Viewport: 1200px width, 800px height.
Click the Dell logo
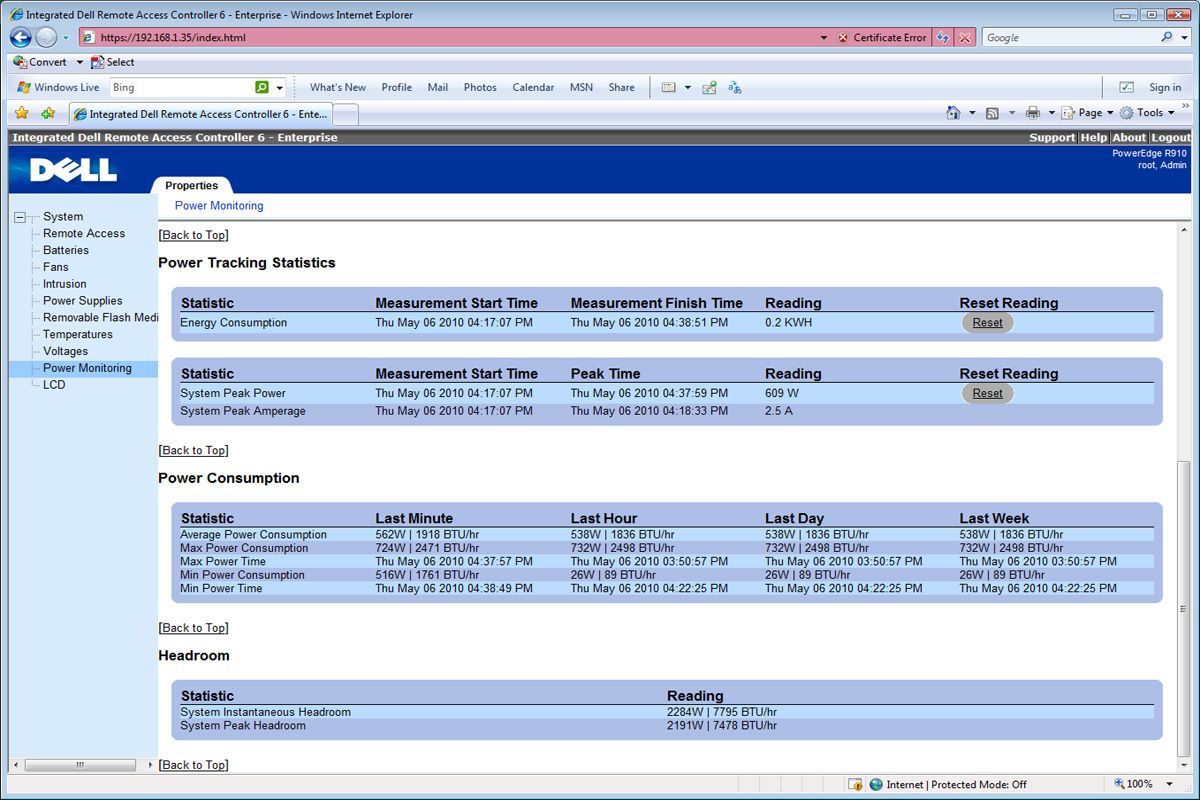tap(74, 171)
